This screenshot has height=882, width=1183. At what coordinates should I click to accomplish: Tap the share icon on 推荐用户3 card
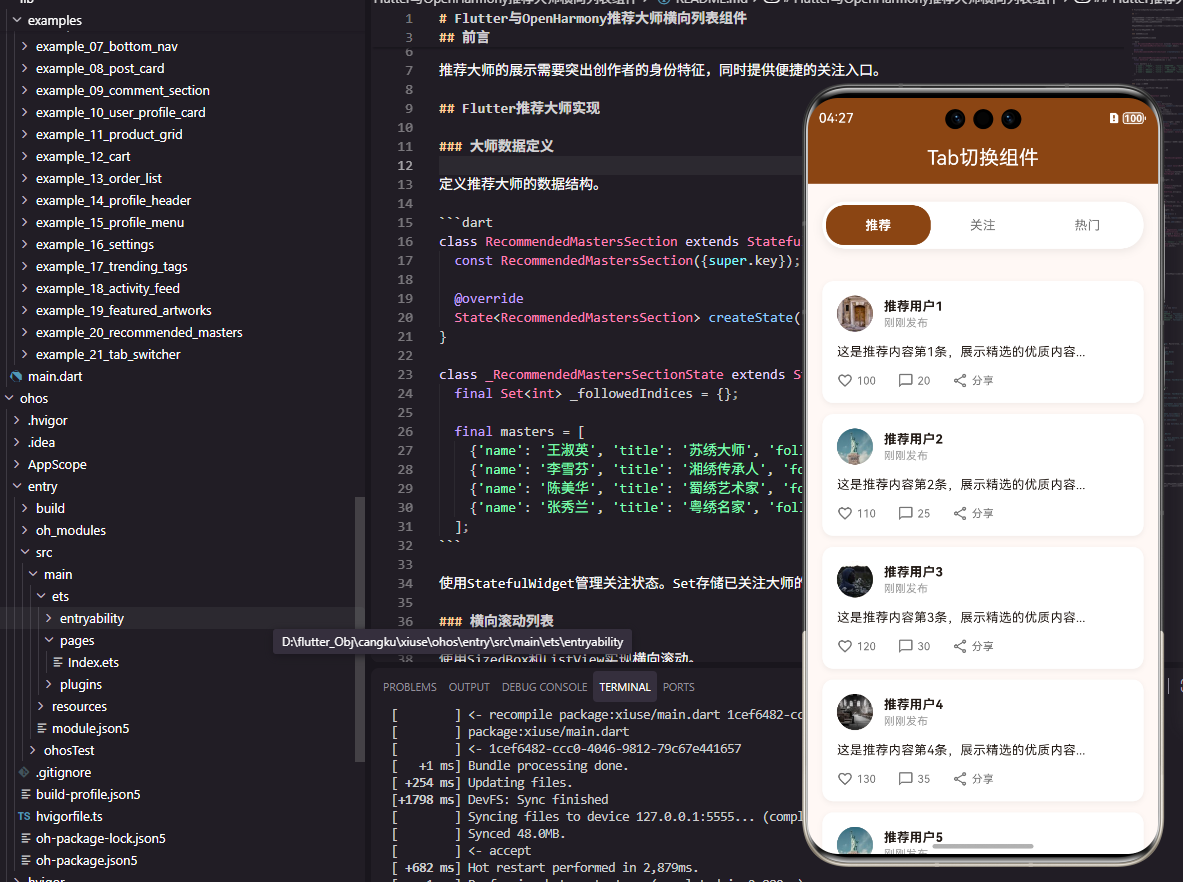(x=960, y=647)
